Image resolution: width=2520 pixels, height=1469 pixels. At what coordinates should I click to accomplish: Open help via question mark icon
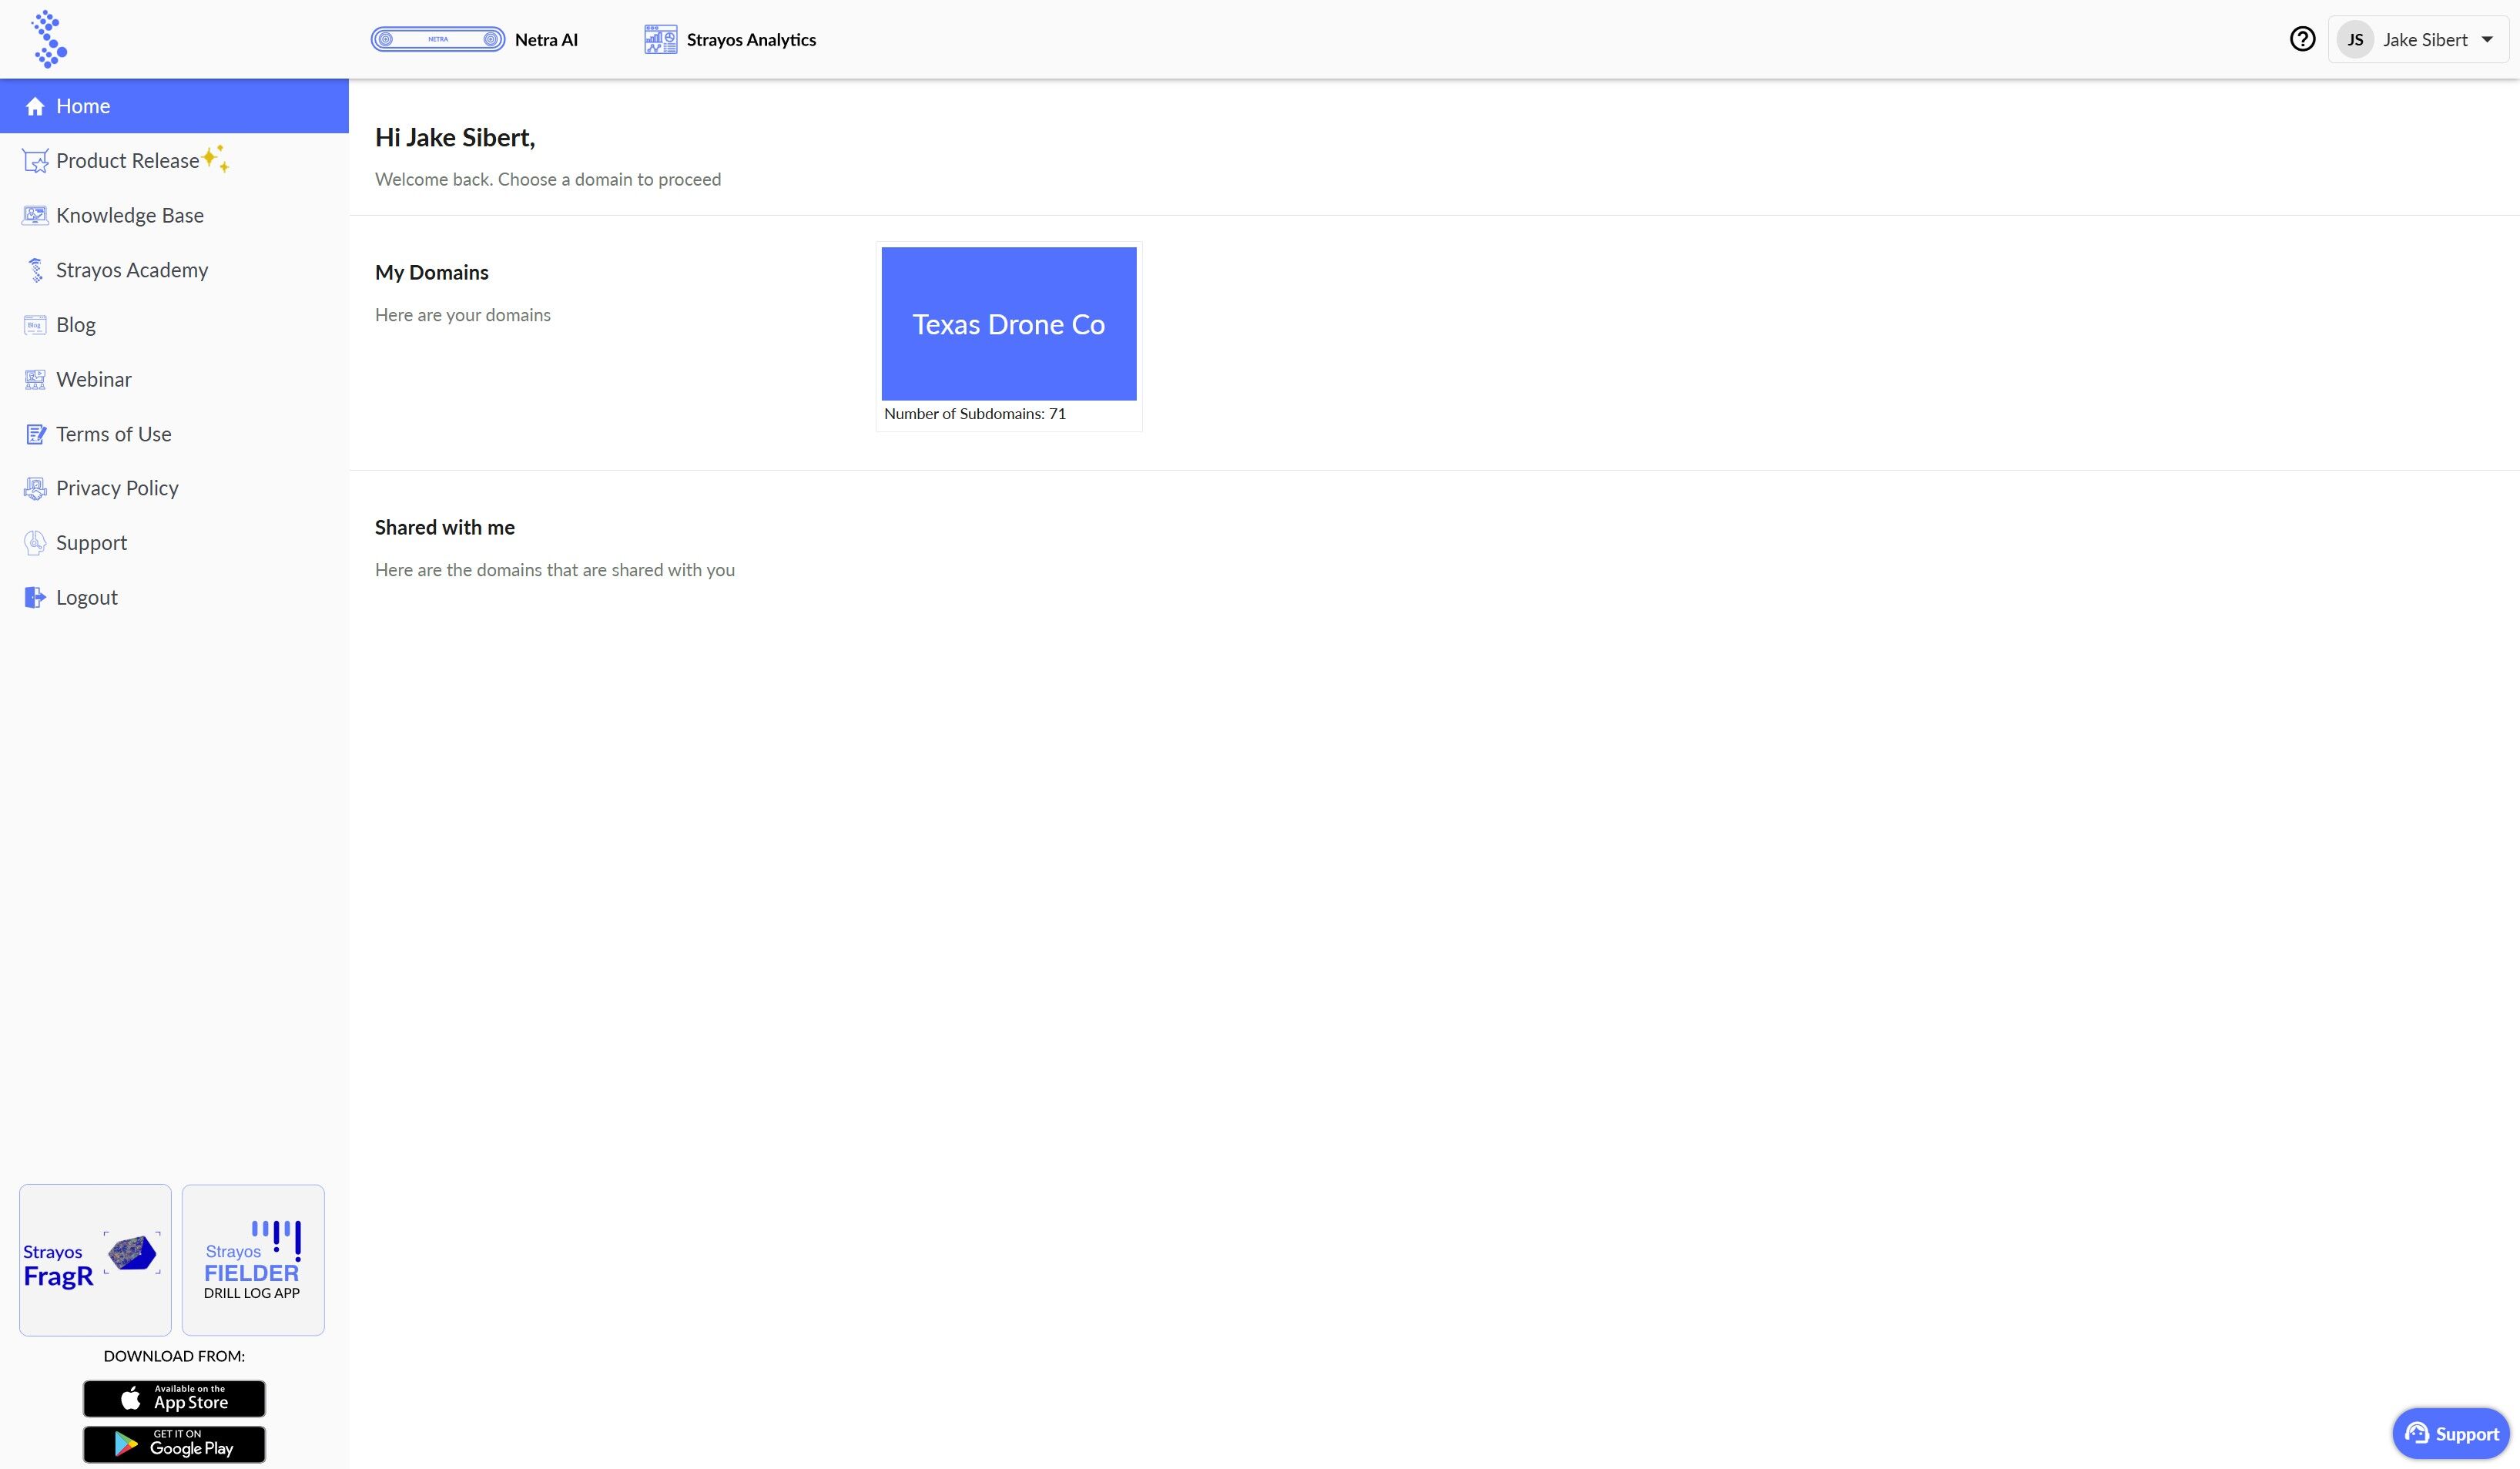2302,39
